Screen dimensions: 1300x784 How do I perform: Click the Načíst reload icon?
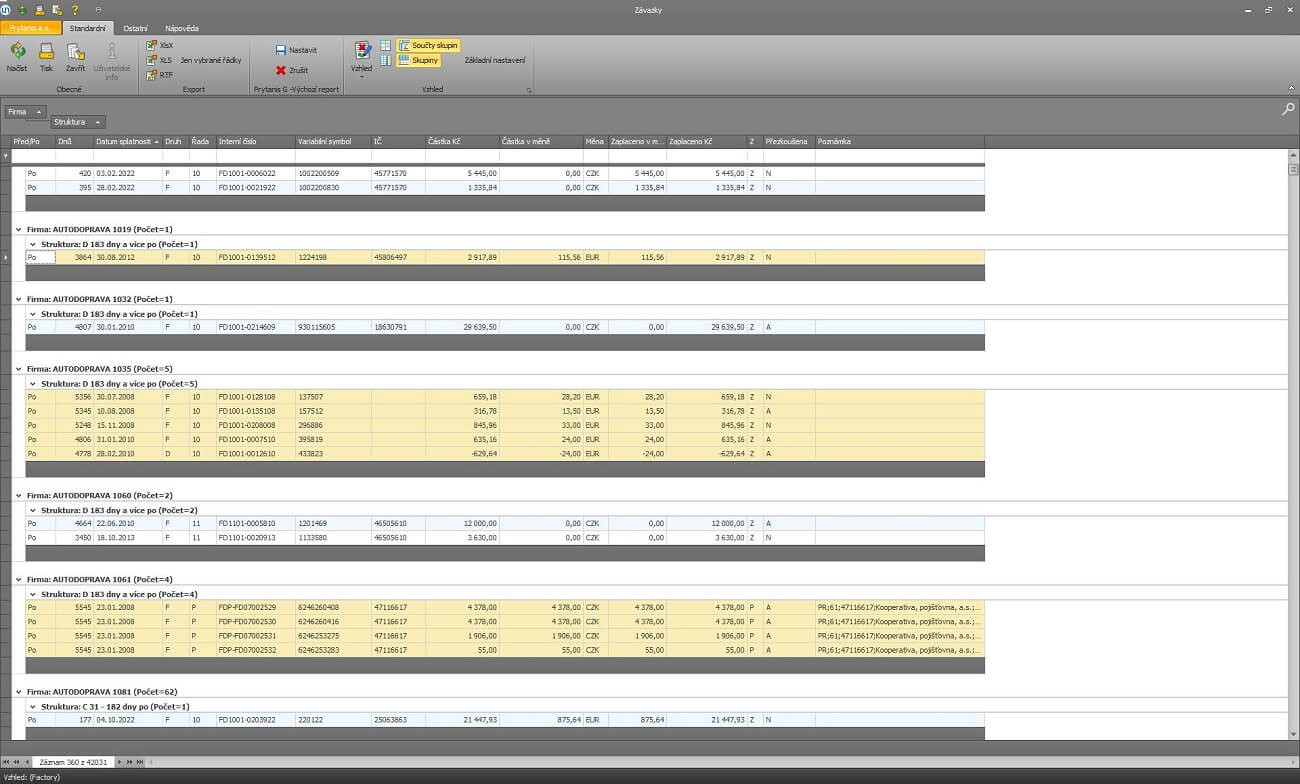17,51
